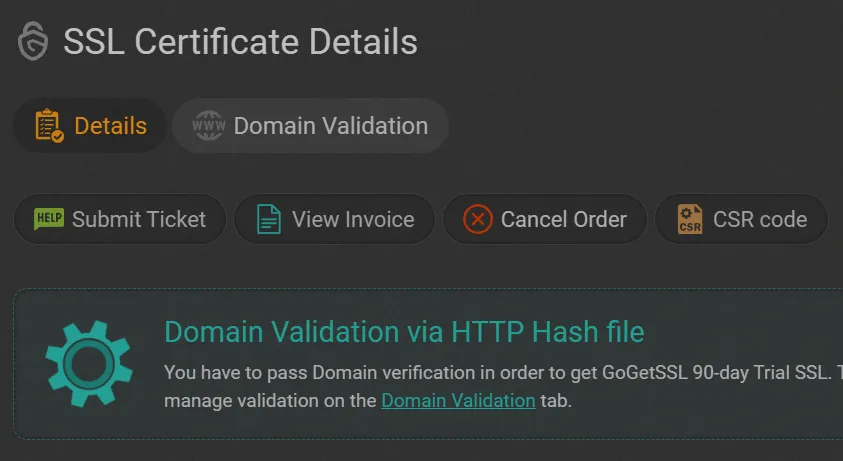Viewport: 843px width, 461px height.
Task: Follow the underlined Domain Validation link
Action: click(458, 401)
